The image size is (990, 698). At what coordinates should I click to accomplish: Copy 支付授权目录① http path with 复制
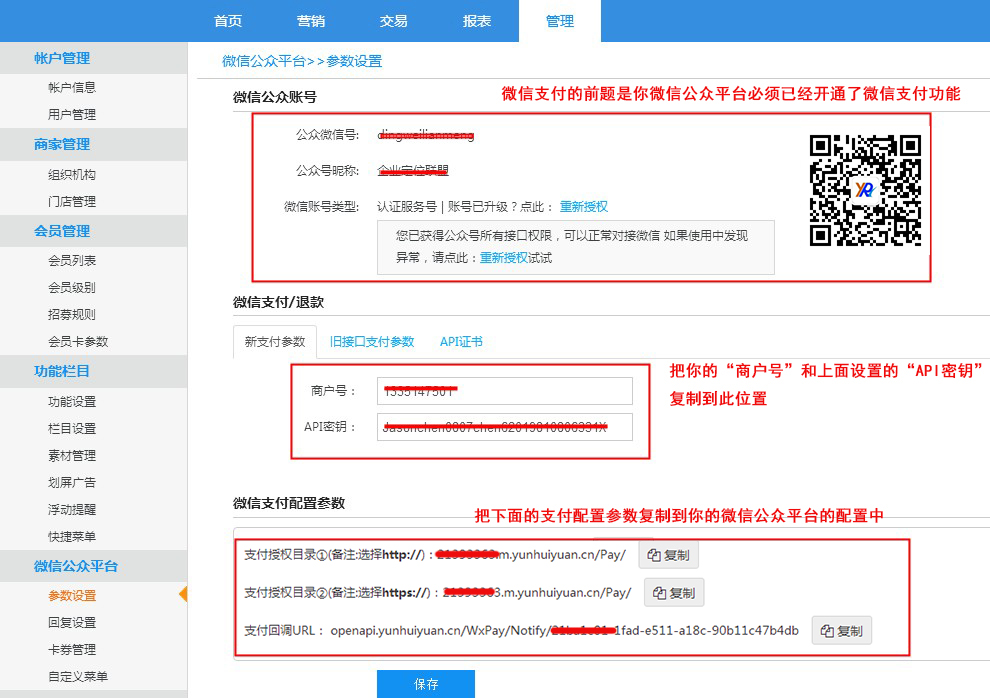point(669,555)
